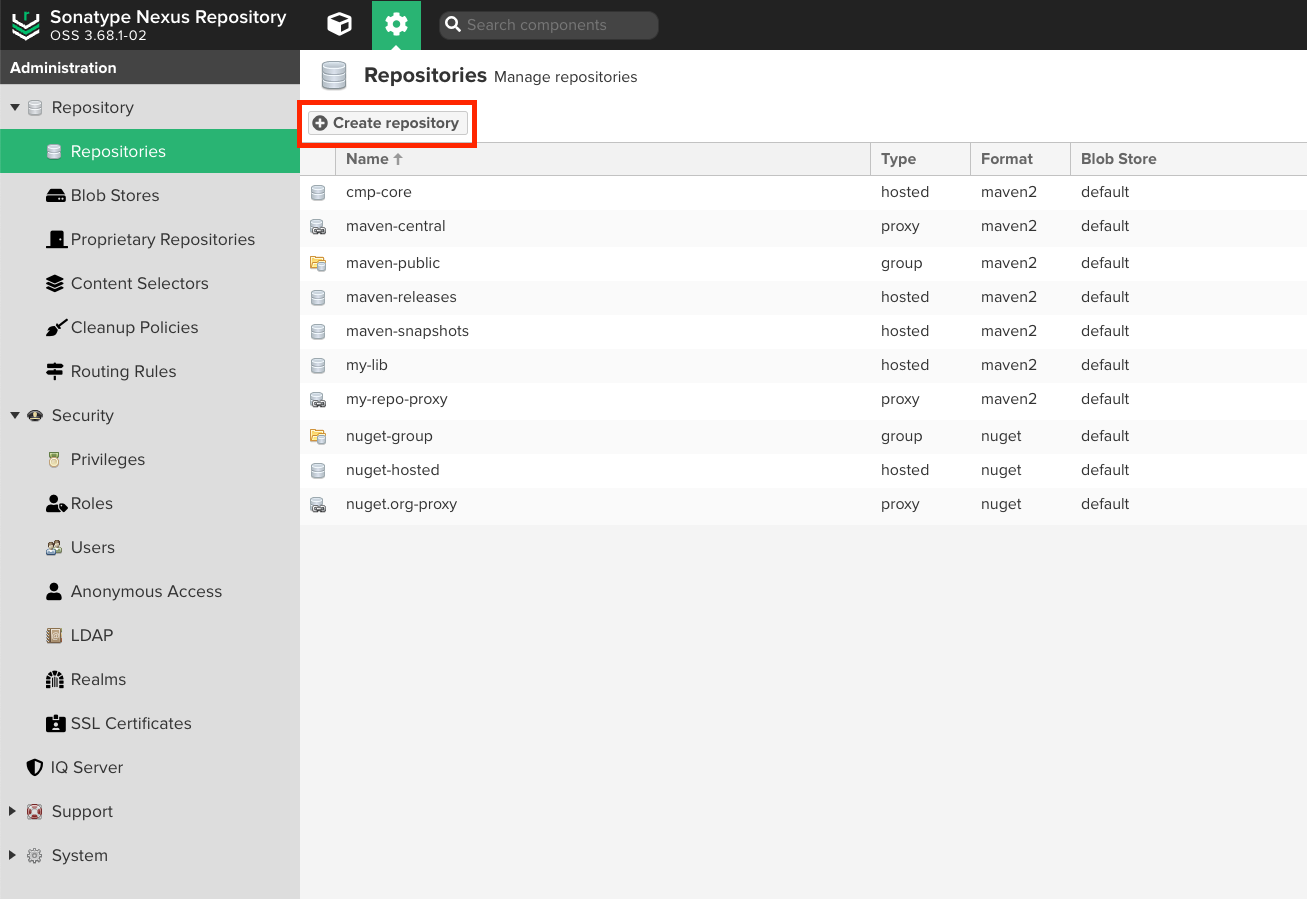Viewport: 1307px width, 899px height.
Task: Click the large Repositories page header icon
Action: tap(334, 76)
